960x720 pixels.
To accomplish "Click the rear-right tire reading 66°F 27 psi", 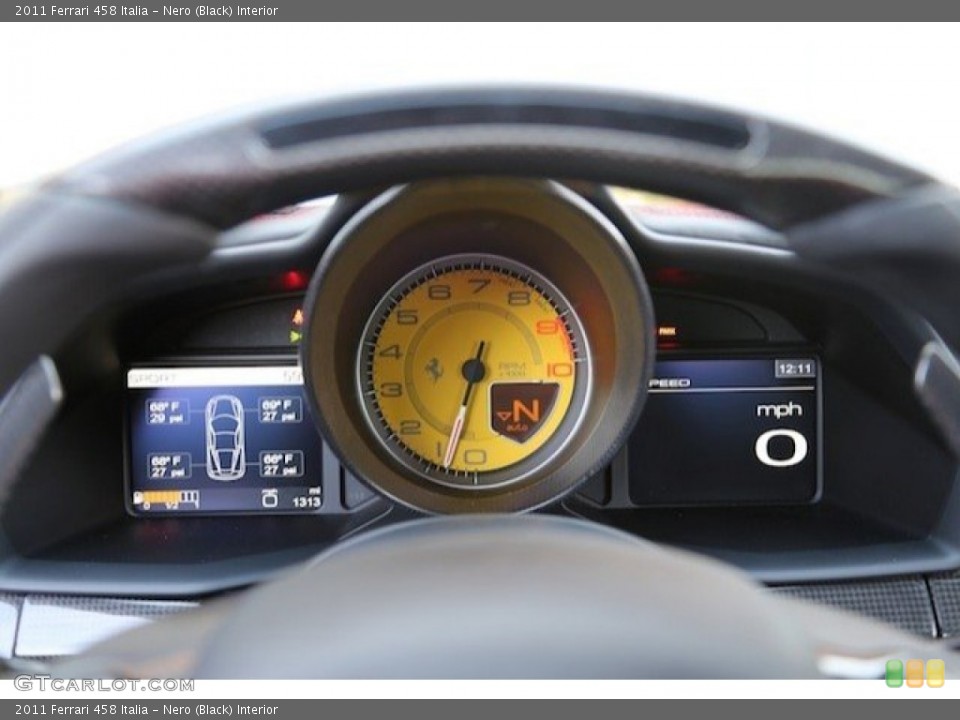I will coord(281,464).
